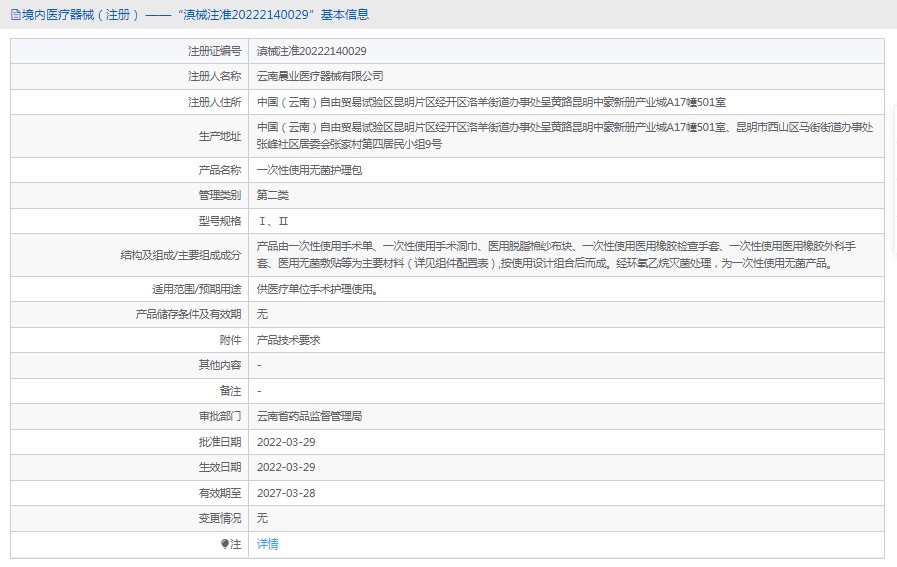Select the 无 value in 变更情况 row

tap(262, 518)
